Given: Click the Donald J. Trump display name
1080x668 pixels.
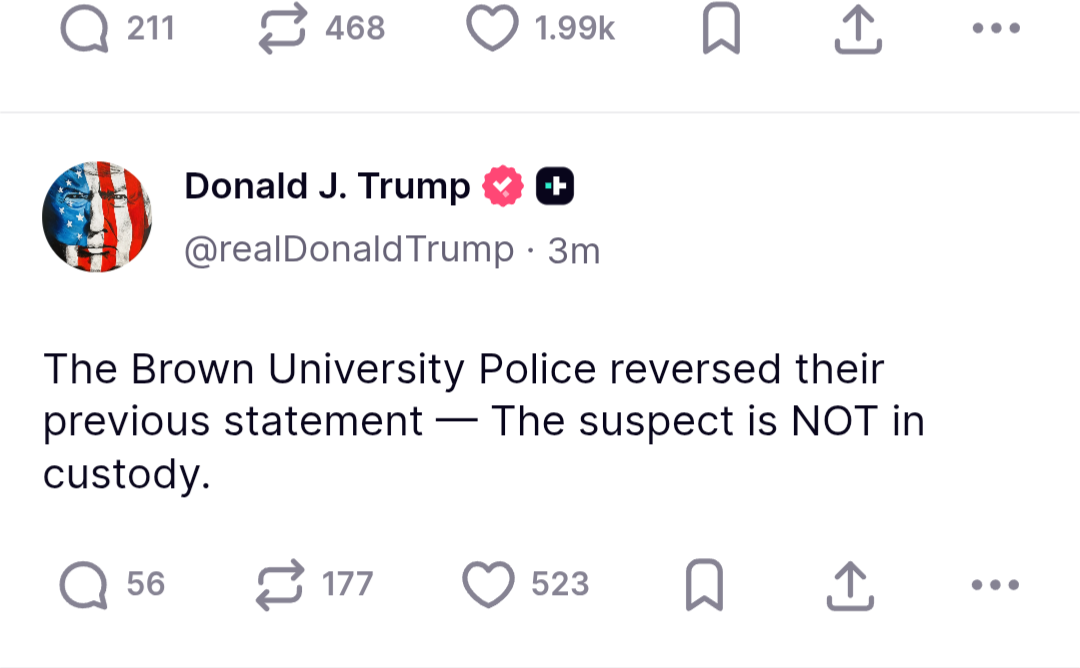Looking at the screenshot, I should click(x=327, y=186).
